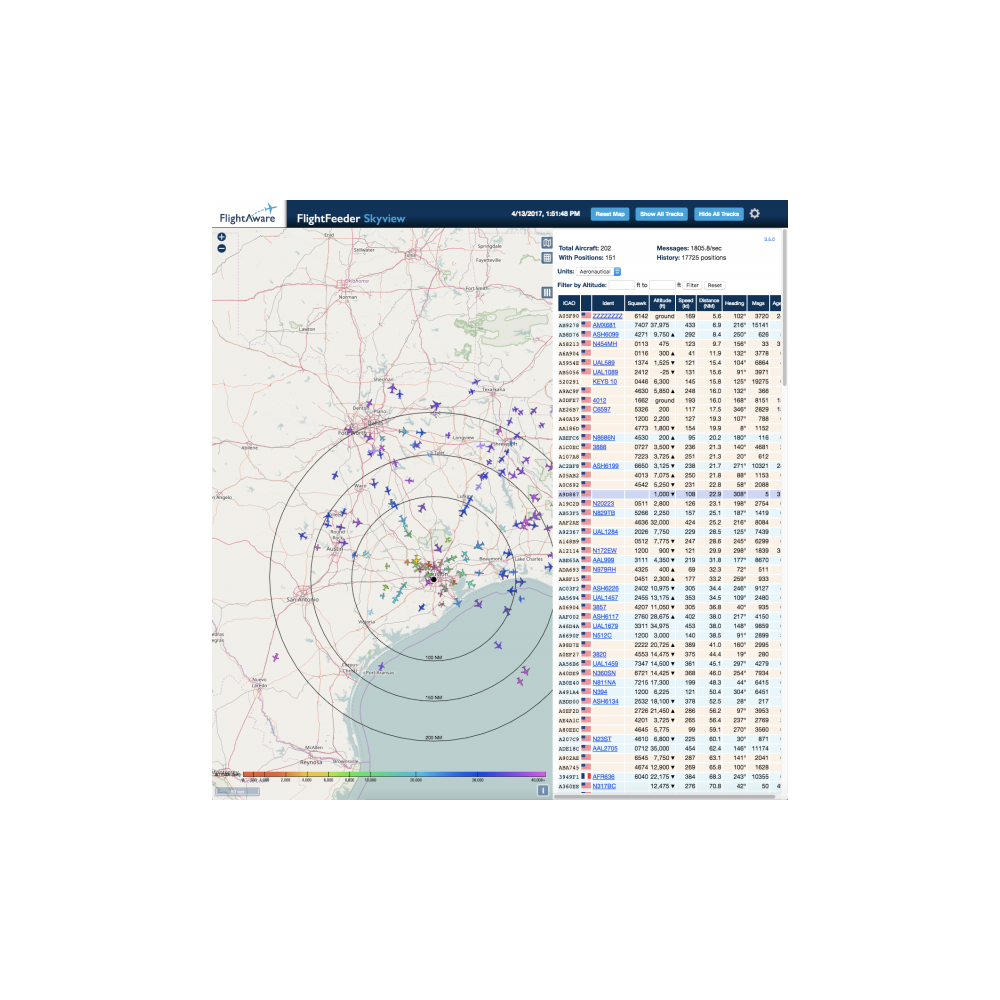Open the UAL1457 flight link

605,598
